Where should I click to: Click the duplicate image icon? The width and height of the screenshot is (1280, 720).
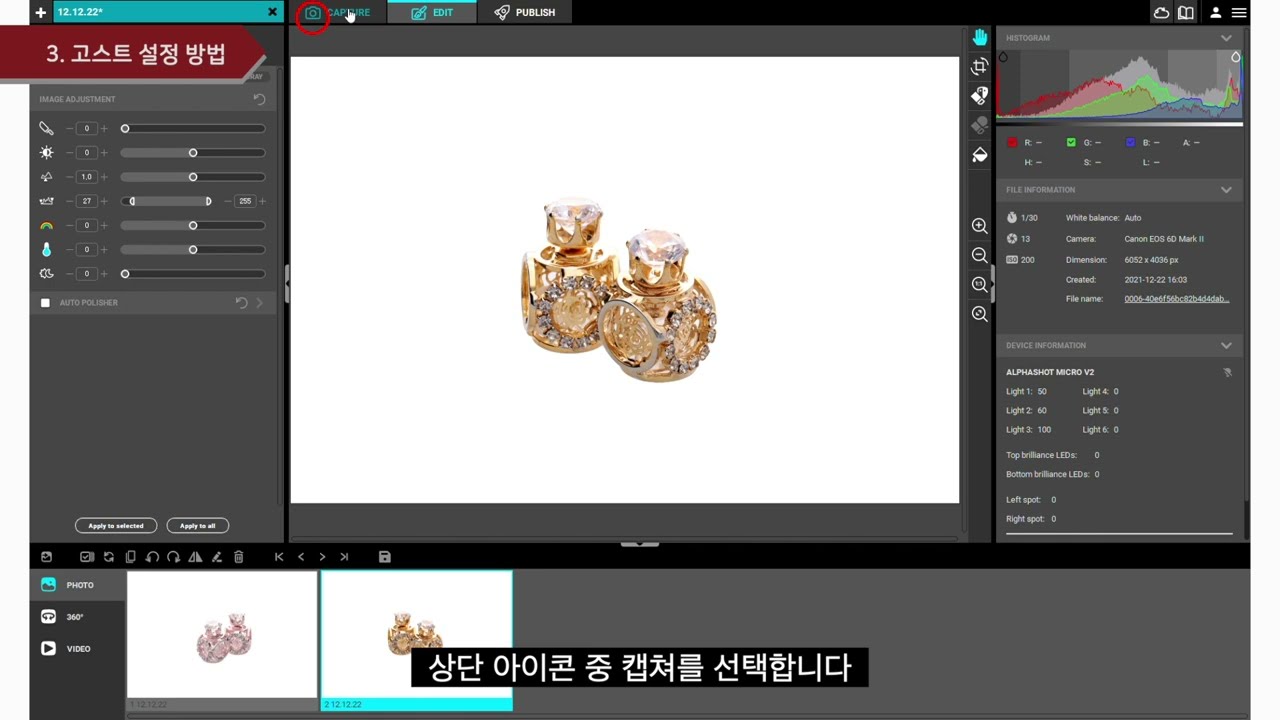[x=130, y=557]
